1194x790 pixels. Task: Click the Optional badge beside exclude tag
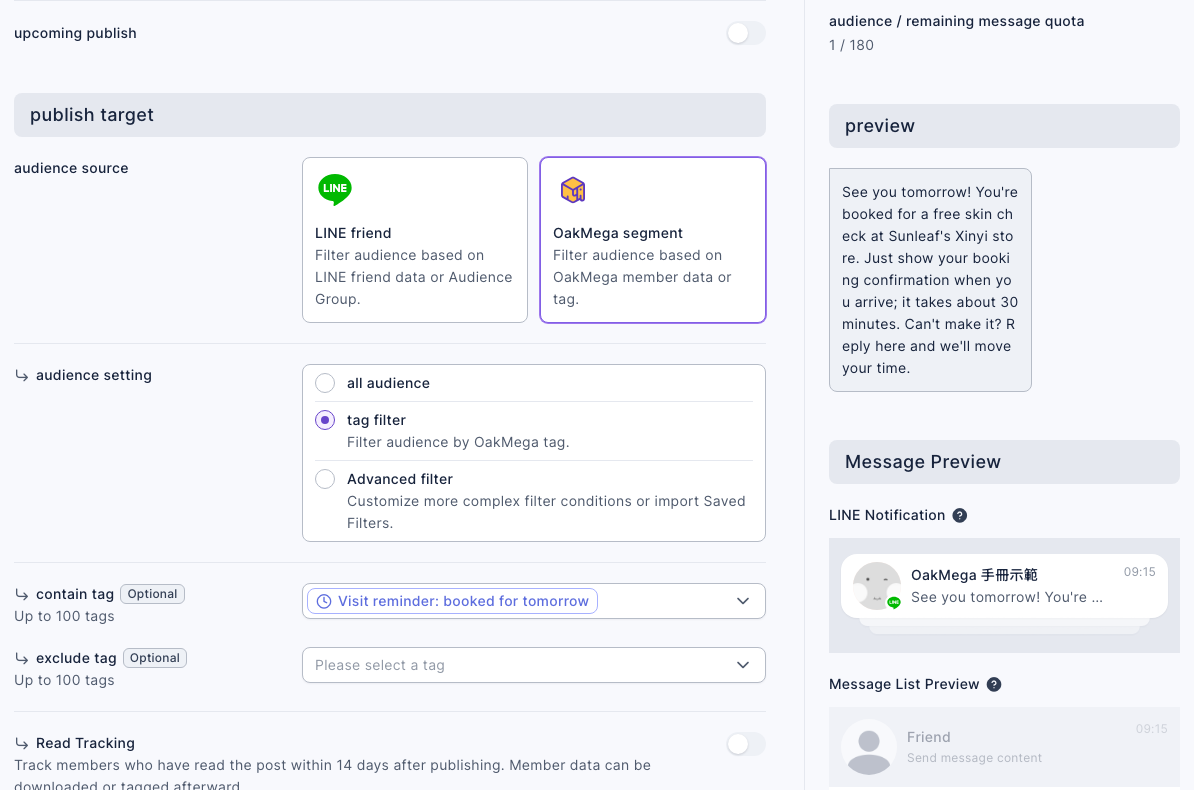click(x=155, y=658)
